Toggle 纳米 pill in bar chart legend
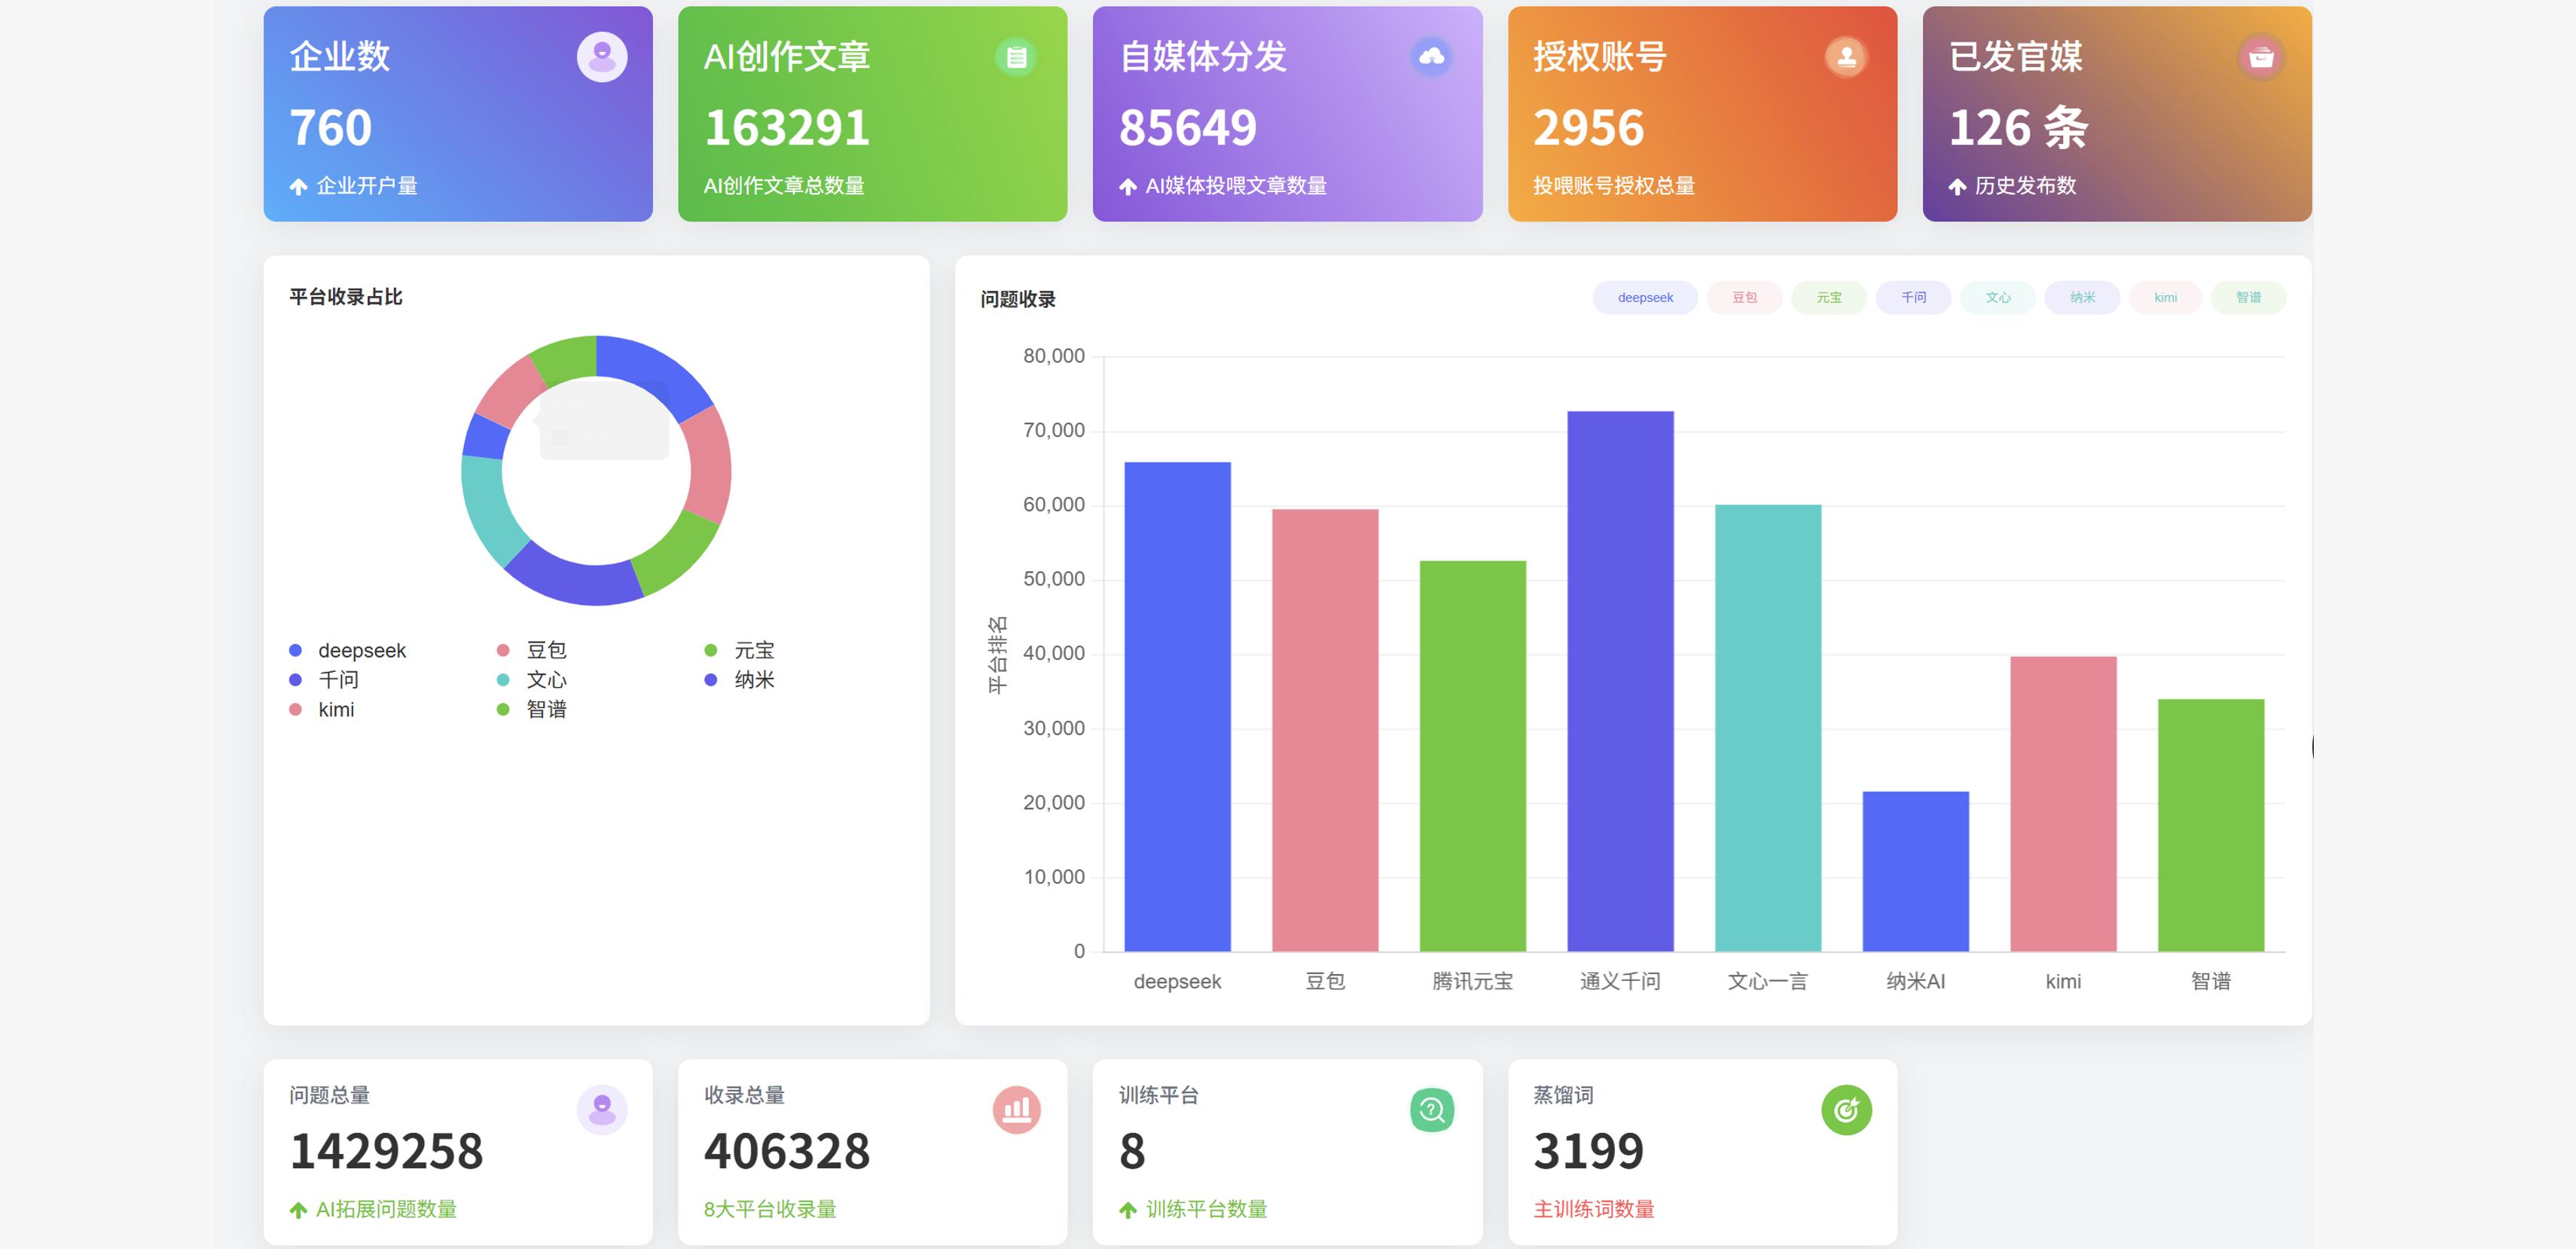The width and height of the screenshot is (2576, 1249). pyautogui.click(x=2082, y=298)
